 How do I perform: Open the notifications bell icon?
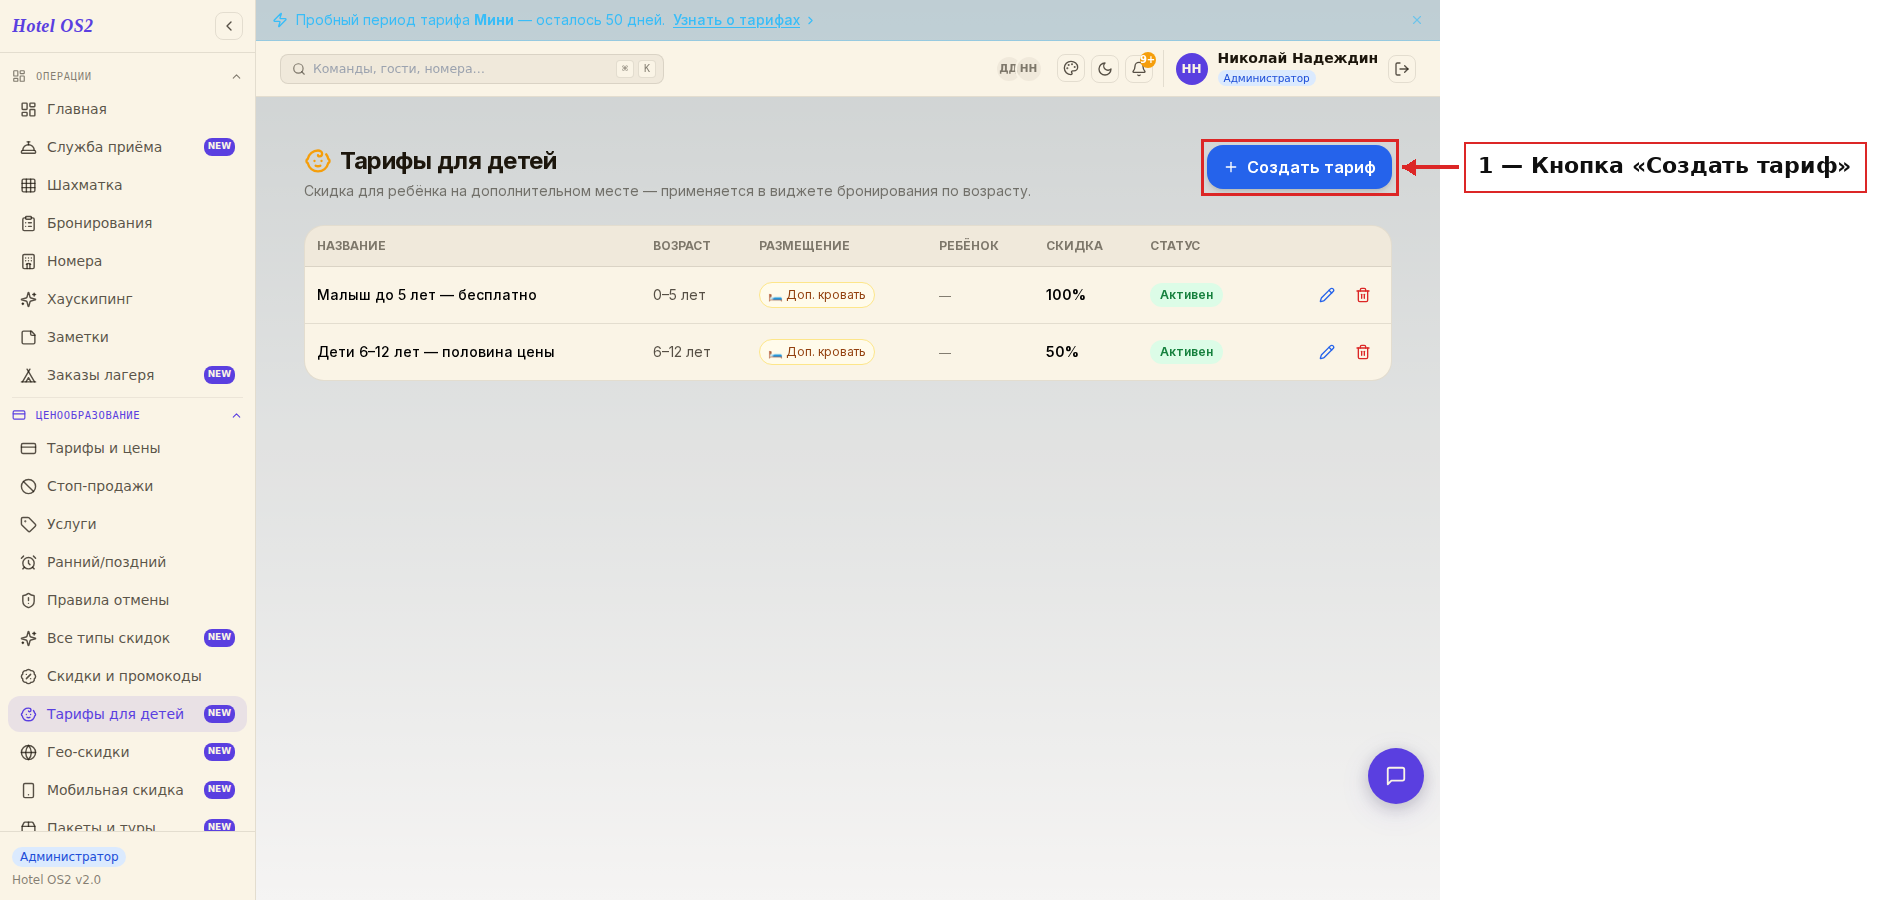1139,69
